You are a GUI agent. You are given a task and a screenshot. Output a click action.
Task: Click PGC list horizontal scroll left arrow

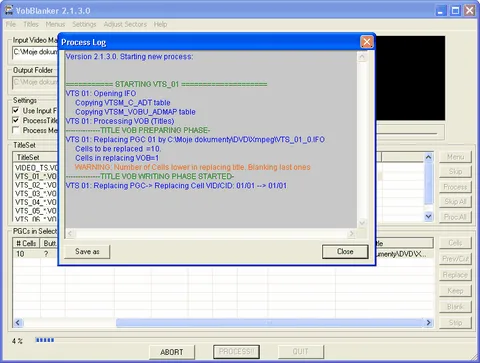[x=18, y=323]
